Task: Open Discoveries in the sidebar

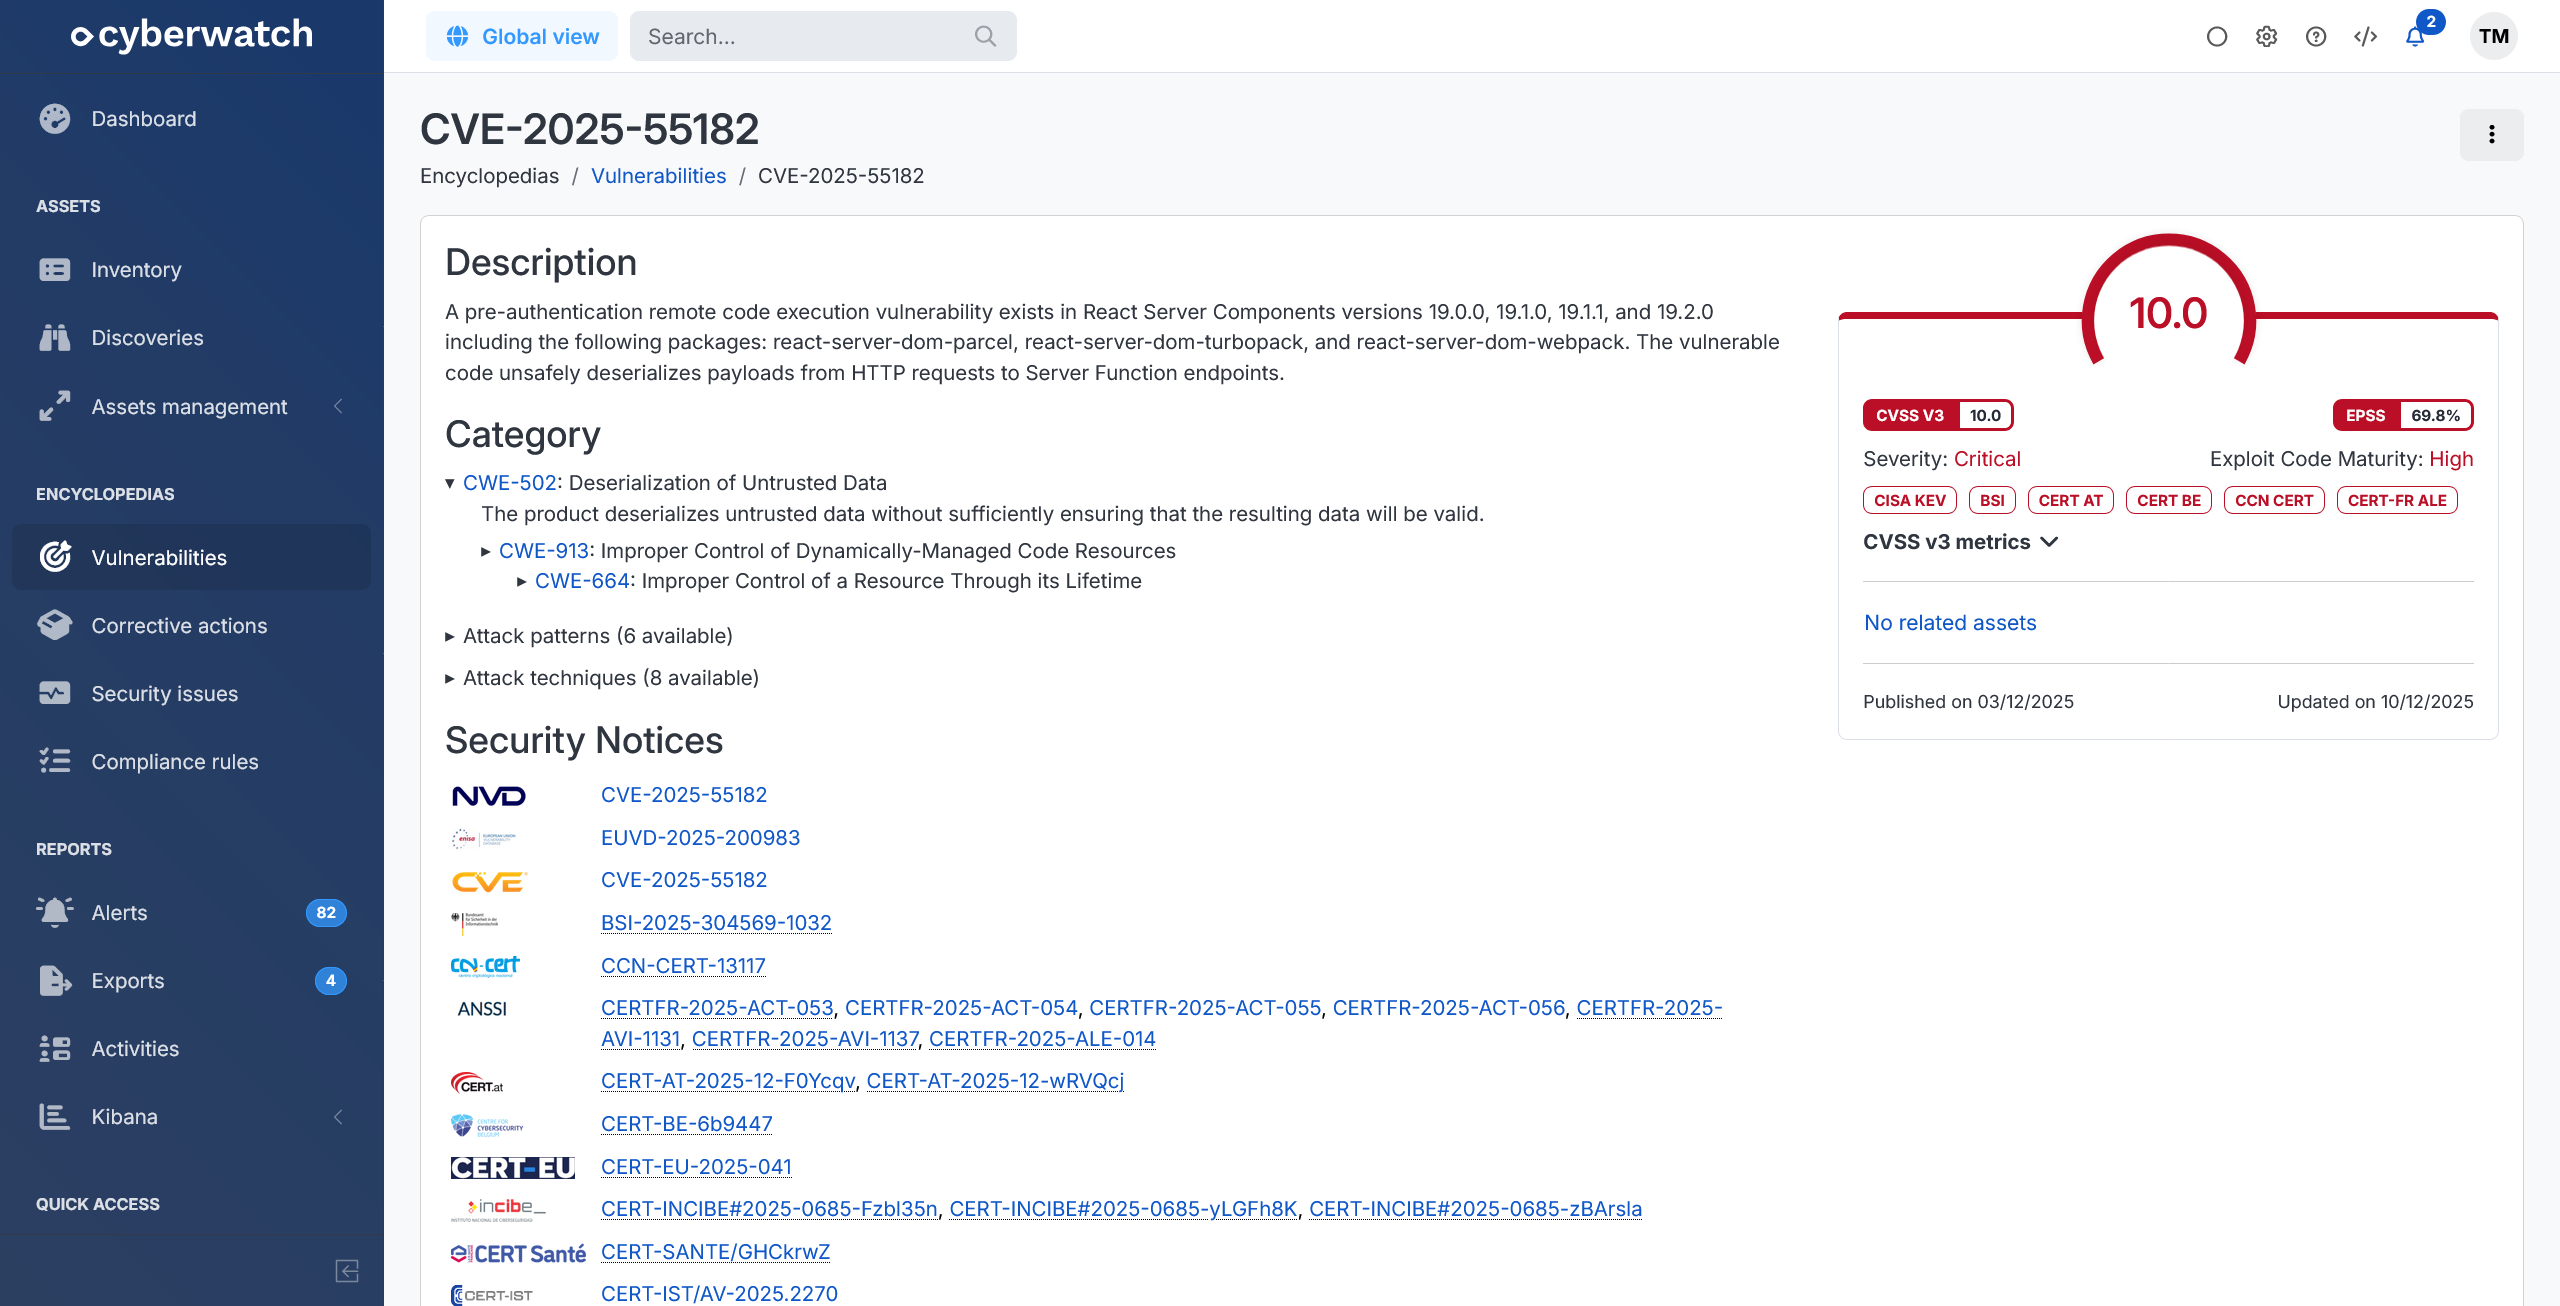Action: click(192, 338)
